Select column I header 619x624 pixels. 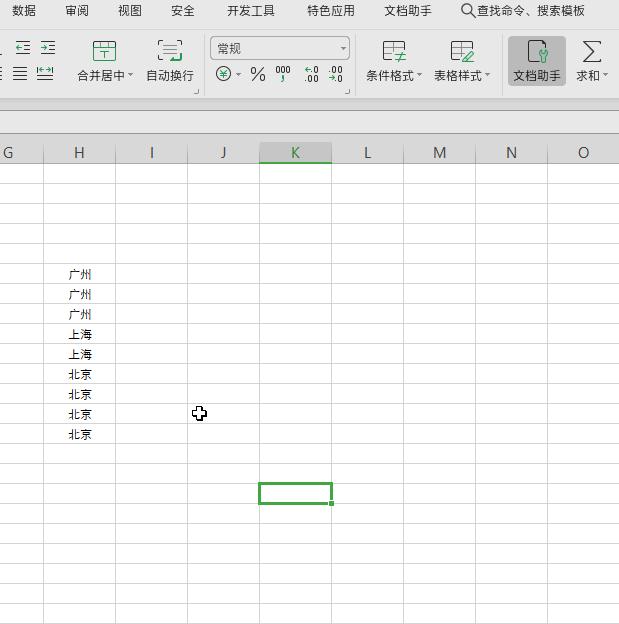(151, 152)
